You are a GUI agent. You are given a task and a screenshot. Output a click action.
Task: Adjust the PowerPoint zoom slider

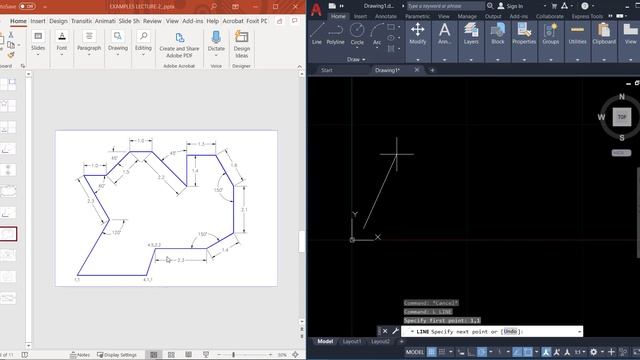(x=233, y=355)
